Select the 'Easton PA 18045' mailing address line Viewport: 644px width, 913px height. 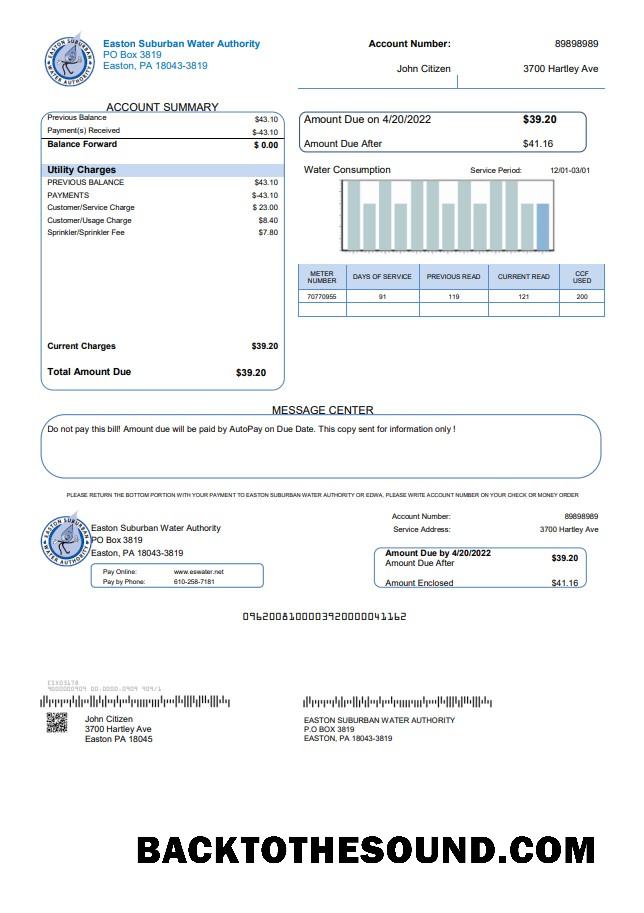click(119, 739)
